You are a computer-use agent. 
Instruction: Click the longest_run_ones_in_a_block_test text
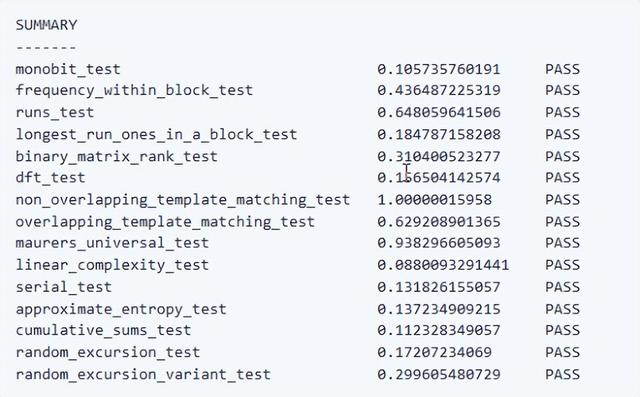(x=156, y=135)
